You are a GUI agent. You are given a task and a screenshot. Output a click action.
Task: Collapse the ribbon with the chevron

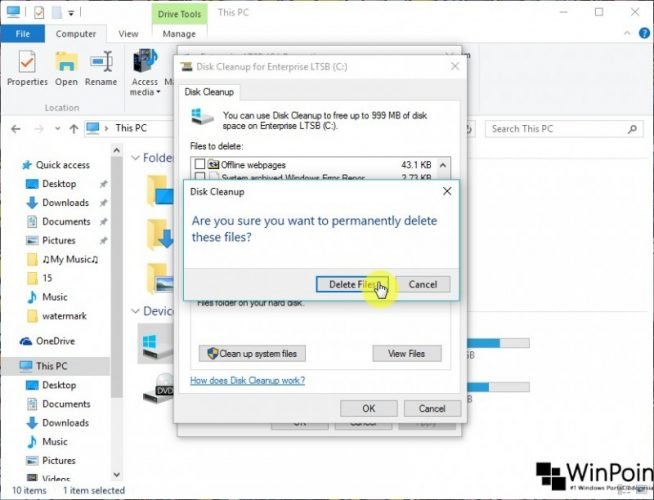point(626,34)
